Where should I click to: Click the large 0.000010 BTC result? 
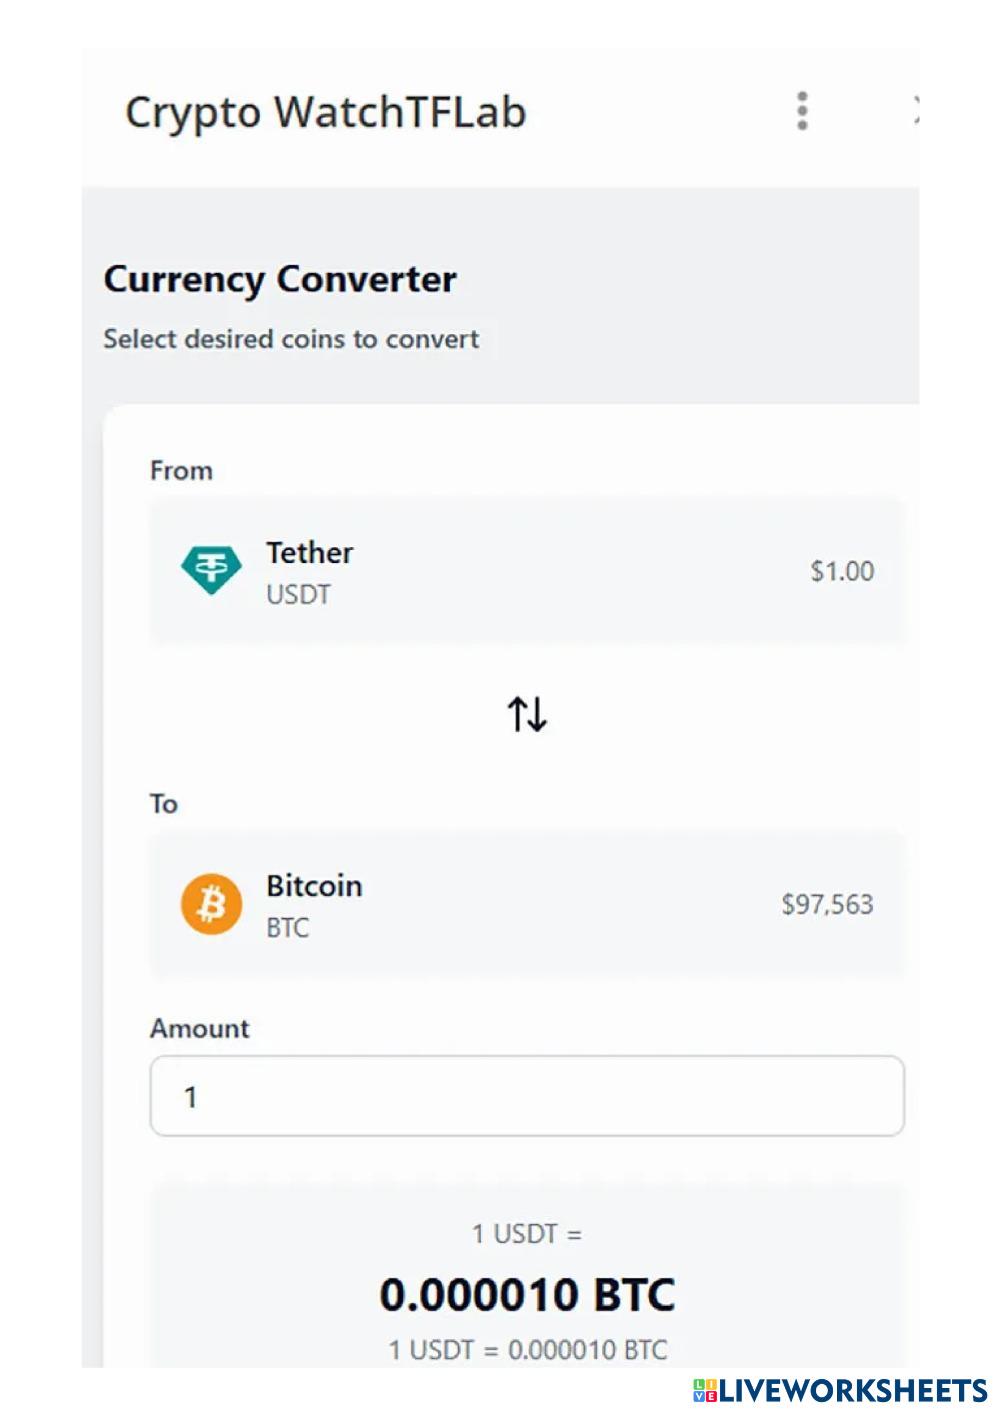[x=527, y=1294]
